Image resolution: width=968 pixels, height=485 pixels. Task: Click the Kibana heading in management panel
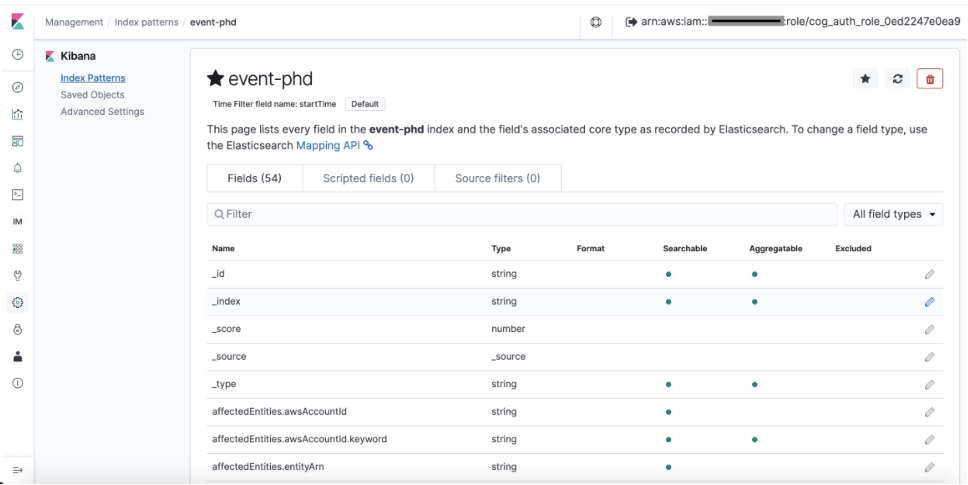tap(78, 56)
